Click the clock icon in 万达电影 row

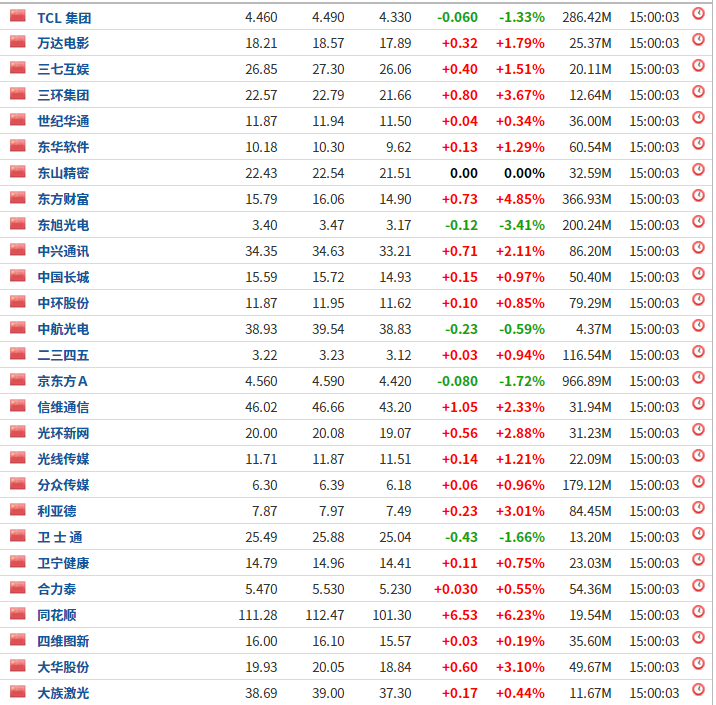pyautogui.click(x=698, y=40)
